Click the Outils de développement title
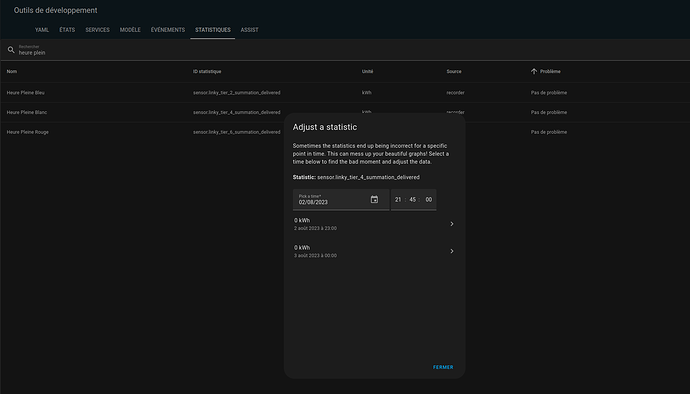The width and height of the screenshot is (690, 394). point(55,10)
